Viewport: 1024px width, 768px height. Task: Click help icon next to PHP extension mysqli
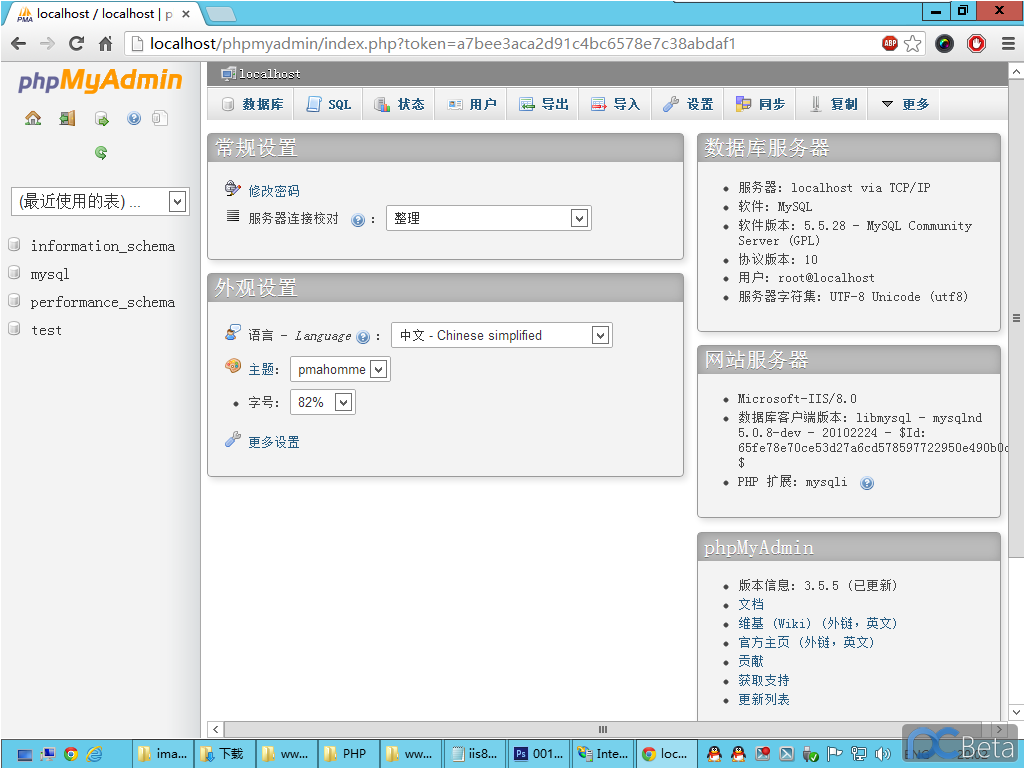pos(867,483)
